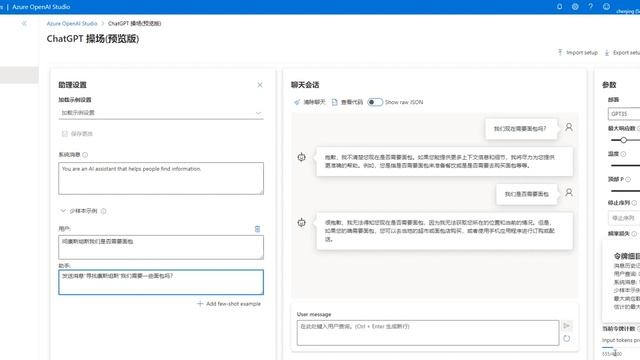Screen dimensions: 640x360
Task: Adjust the max response slider handle
Action: point(623,140)
